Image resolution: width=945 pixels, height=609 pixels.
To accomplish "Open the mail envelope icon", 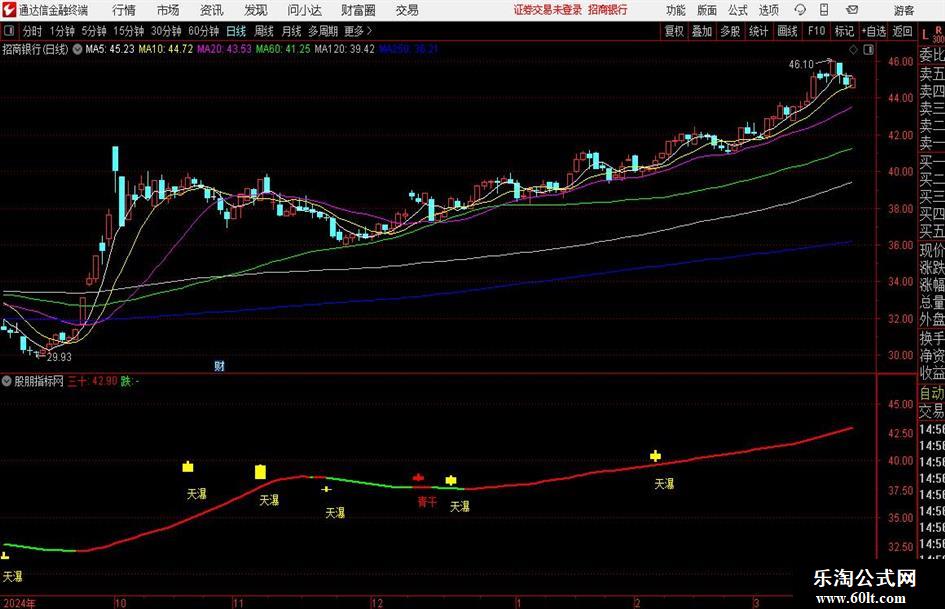I will 852,10.
